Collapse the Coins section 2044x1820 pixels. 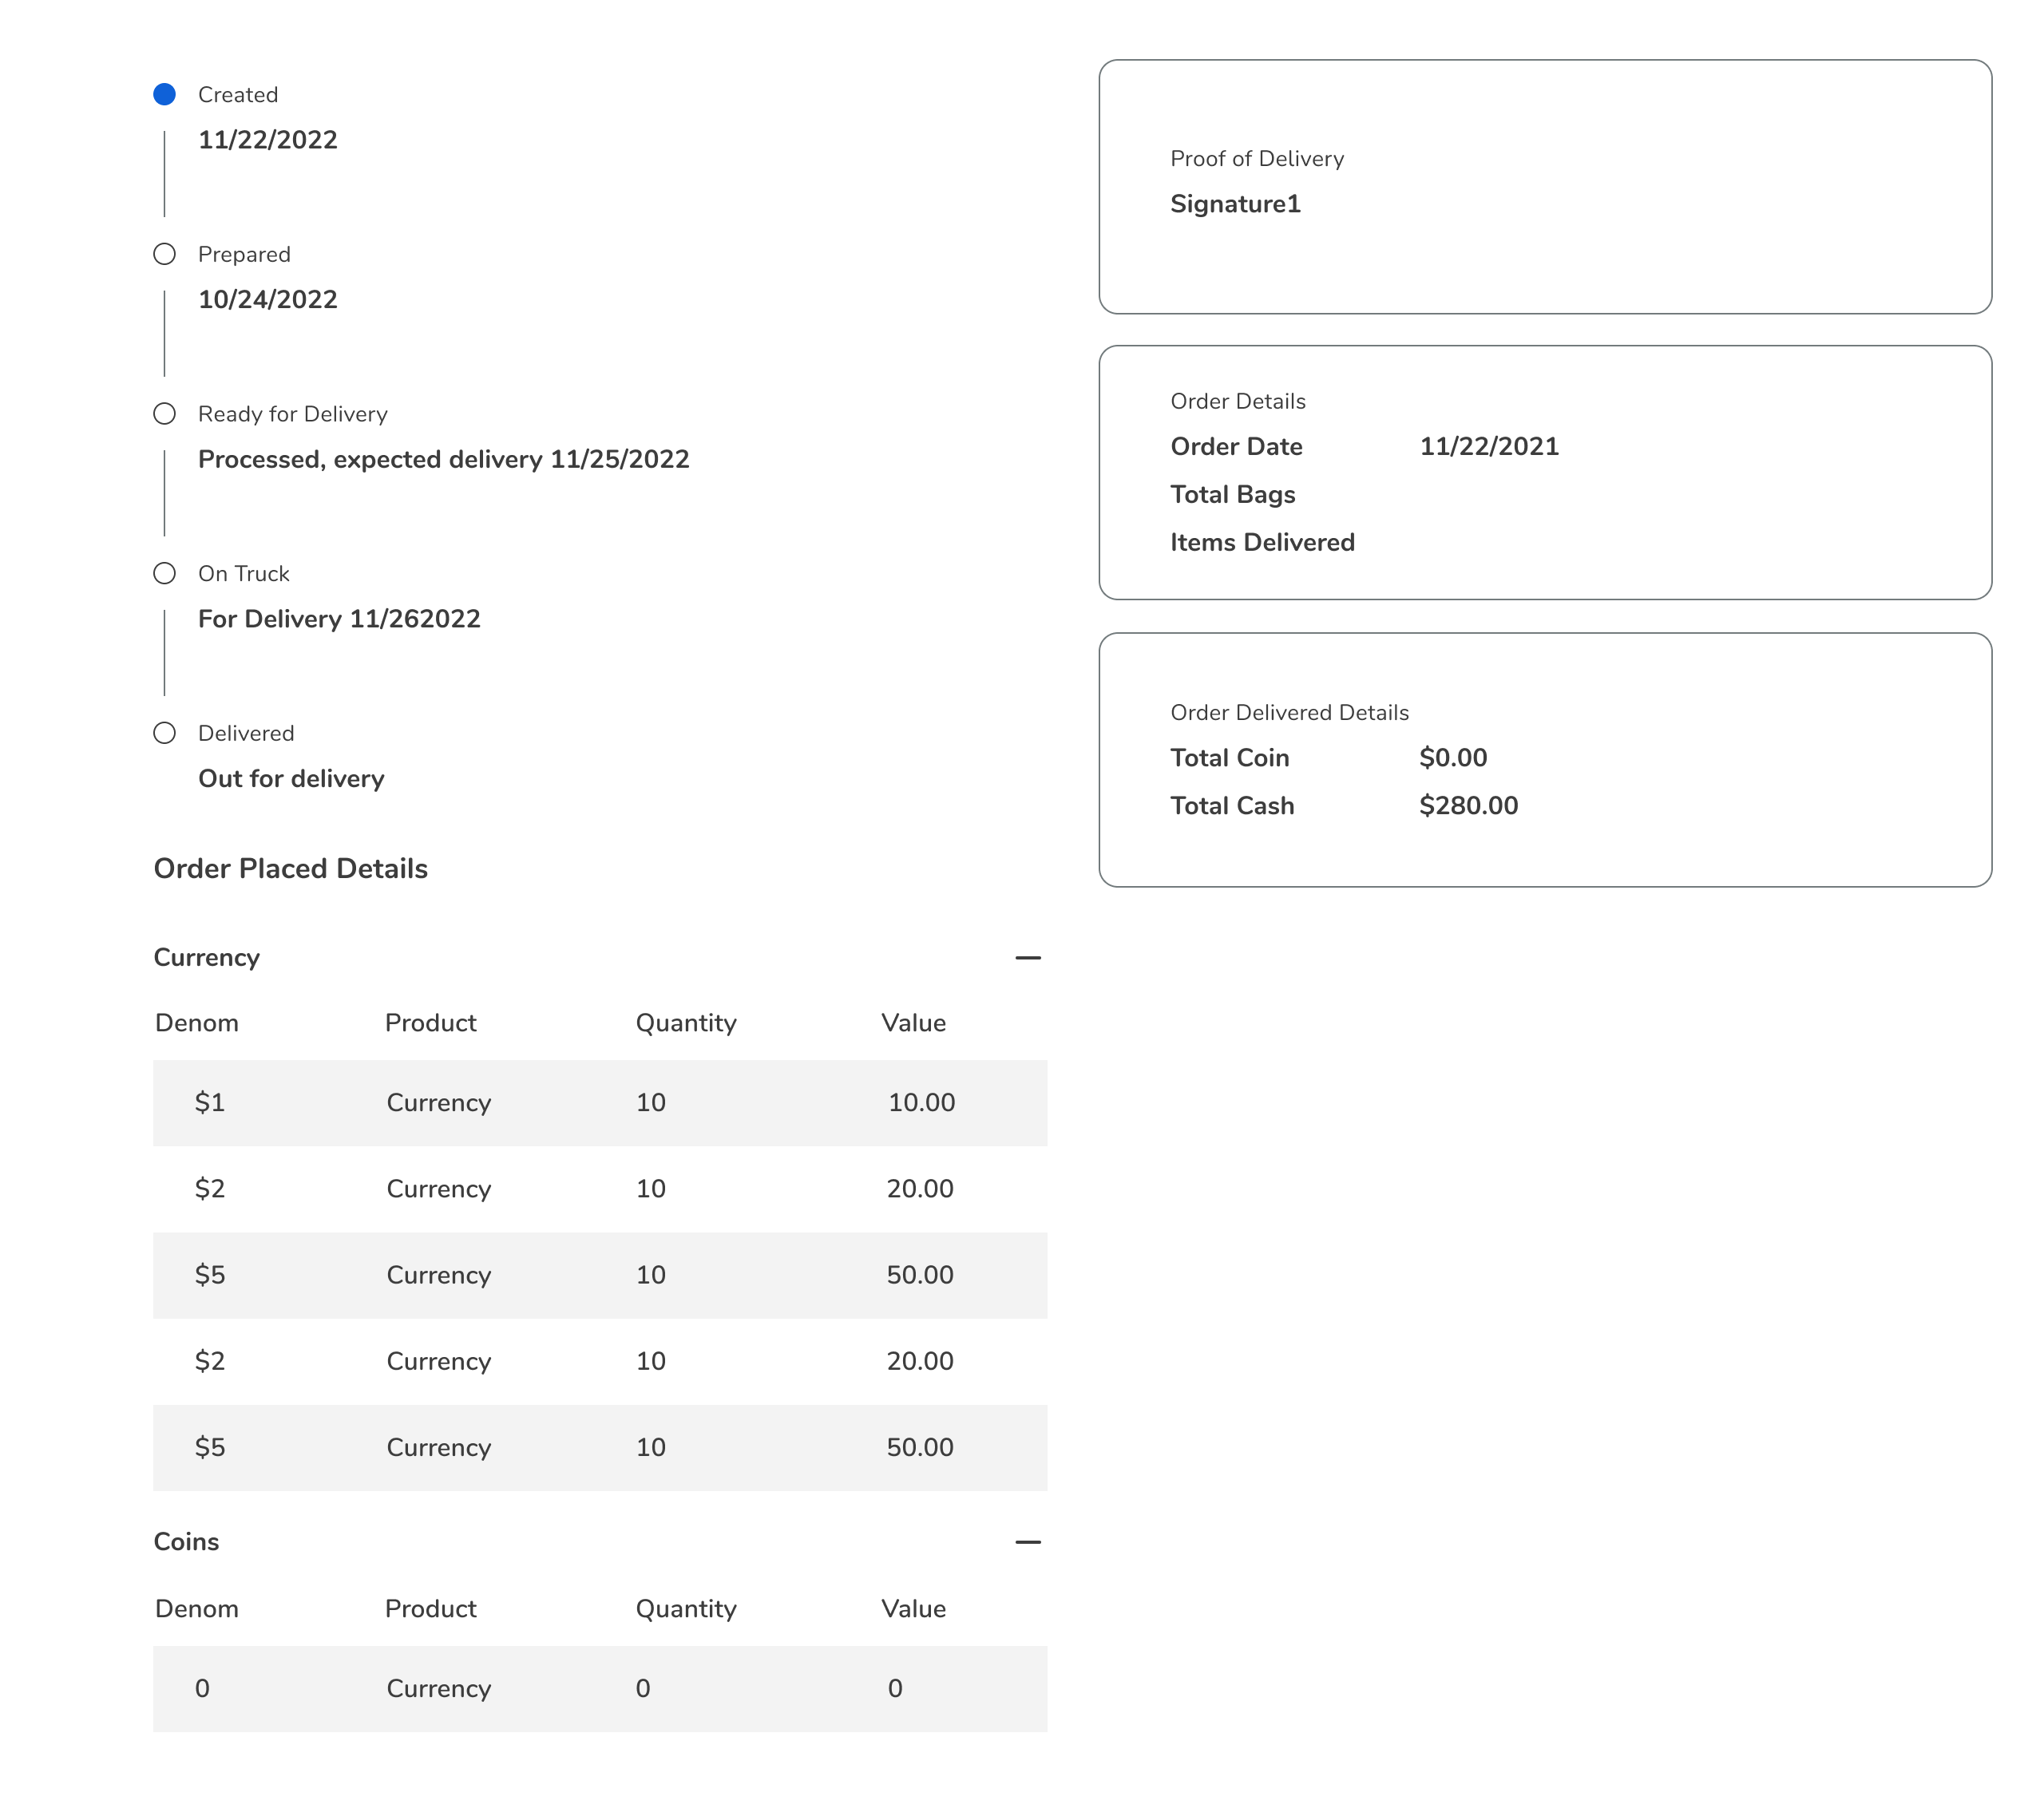coord(1028,1542)
